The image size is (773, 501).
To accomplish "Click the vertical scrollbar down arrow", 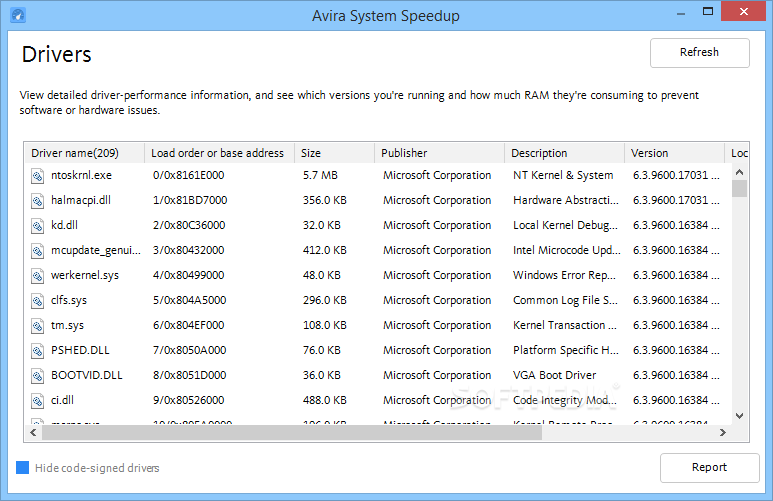I will click(x=739, y=416).
